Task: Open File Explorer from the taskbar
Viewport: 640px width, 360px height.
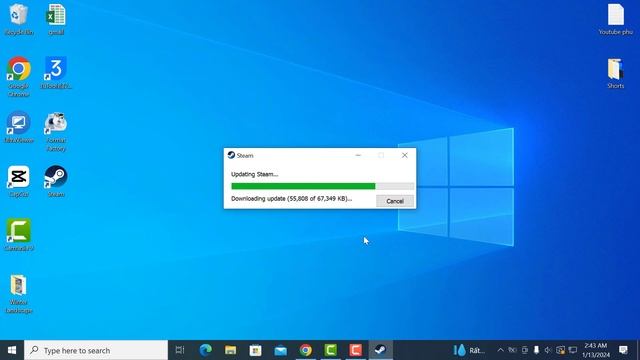Action: [x=231, y=350]
